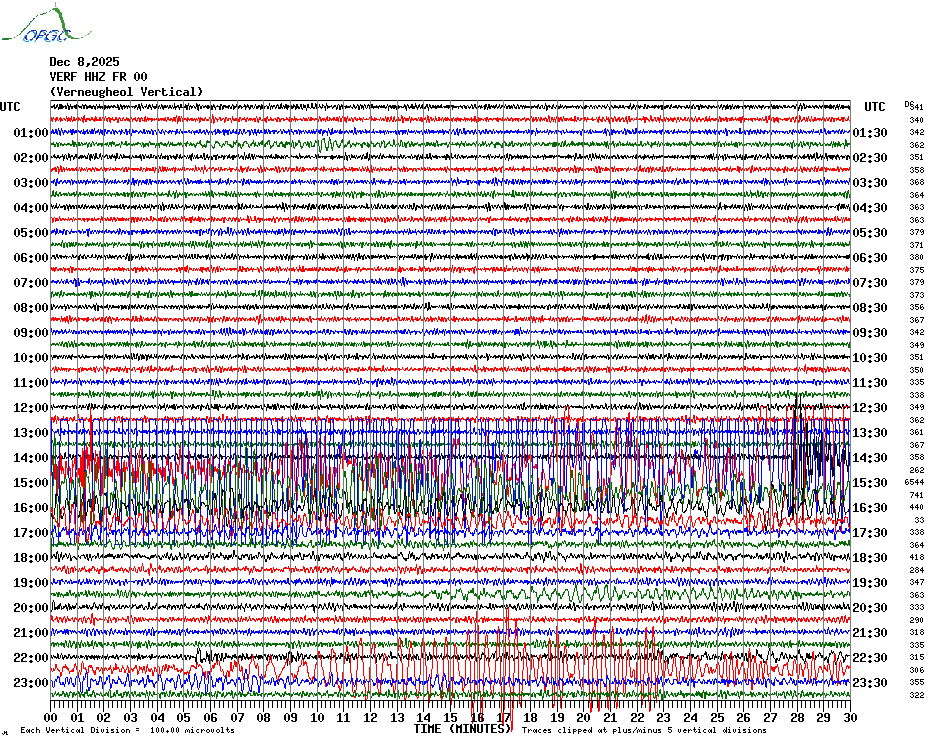Click the Each Vertical Division scale note

127,730
